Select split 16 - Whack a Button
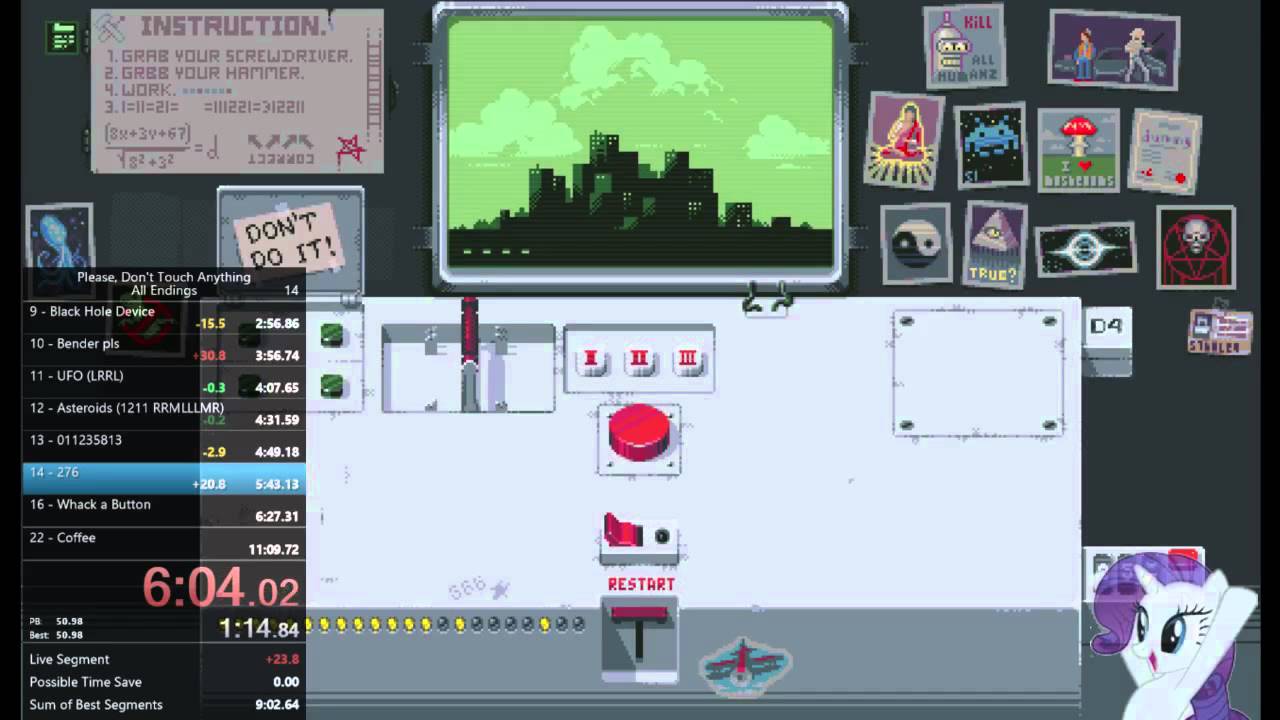The height and width of the screenshot is (720, 1280). (164, 510)
